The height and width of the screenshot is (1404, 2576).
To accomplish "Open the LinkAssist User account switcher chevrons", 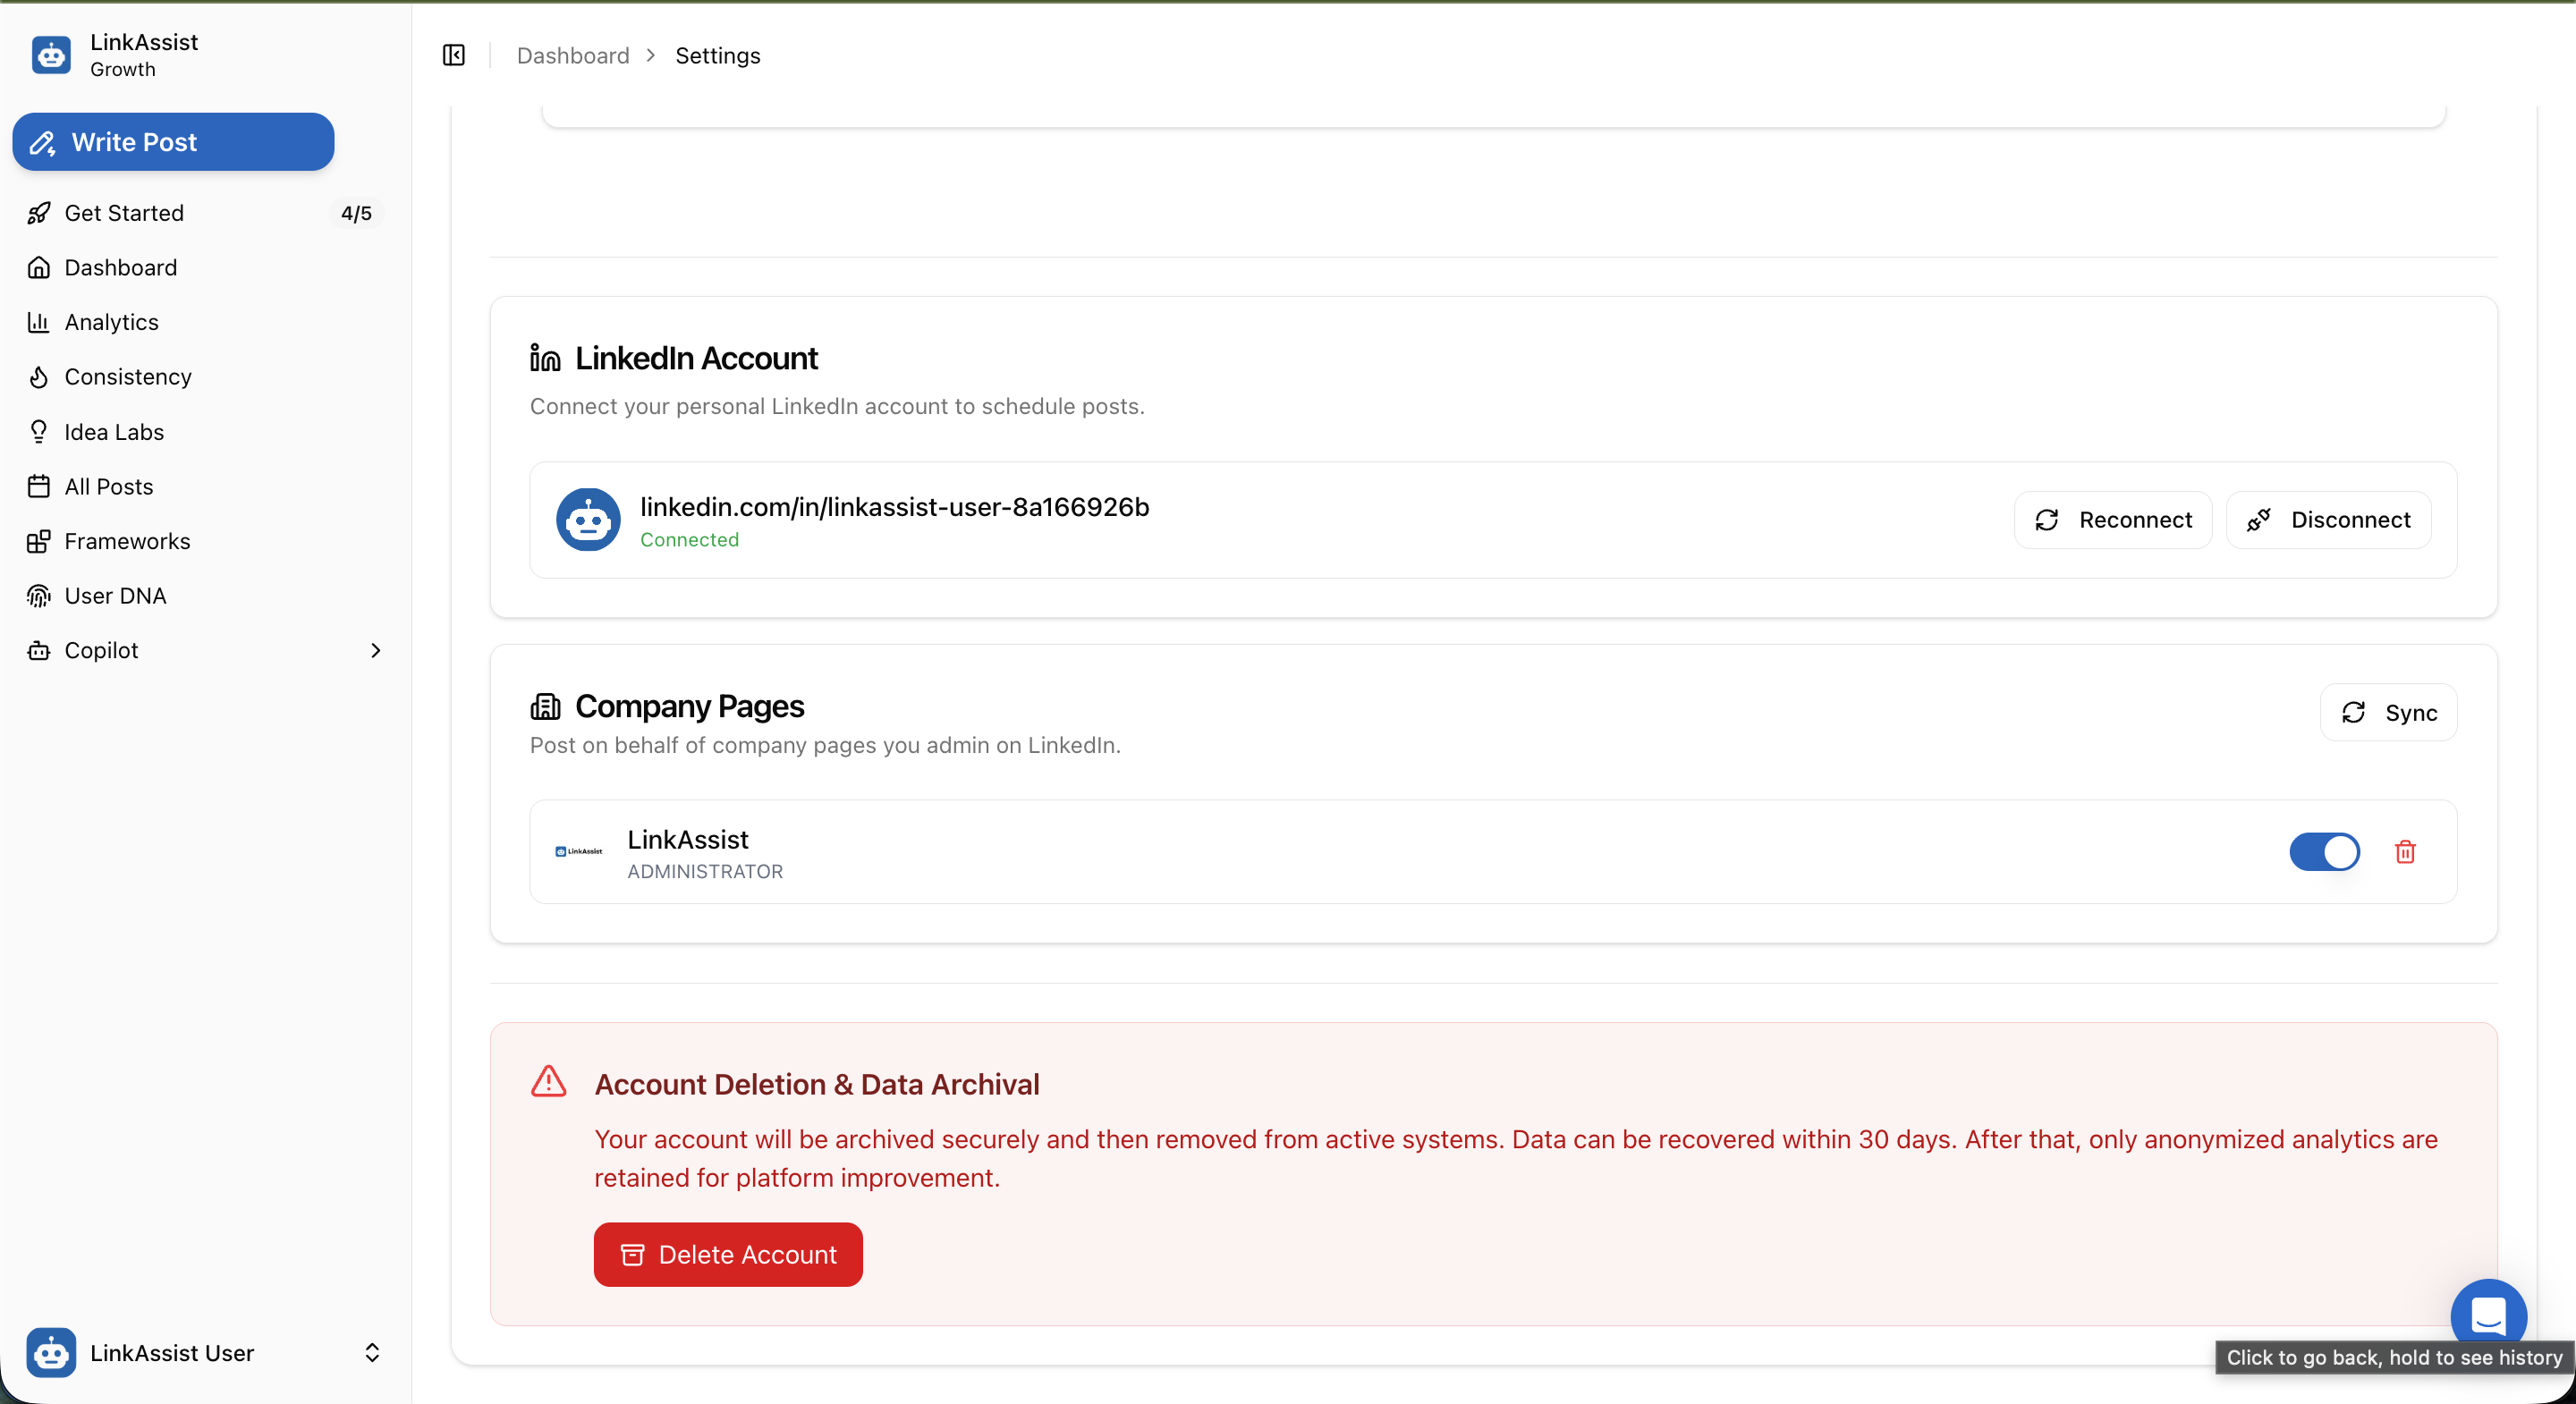I will pos(372,1353).
